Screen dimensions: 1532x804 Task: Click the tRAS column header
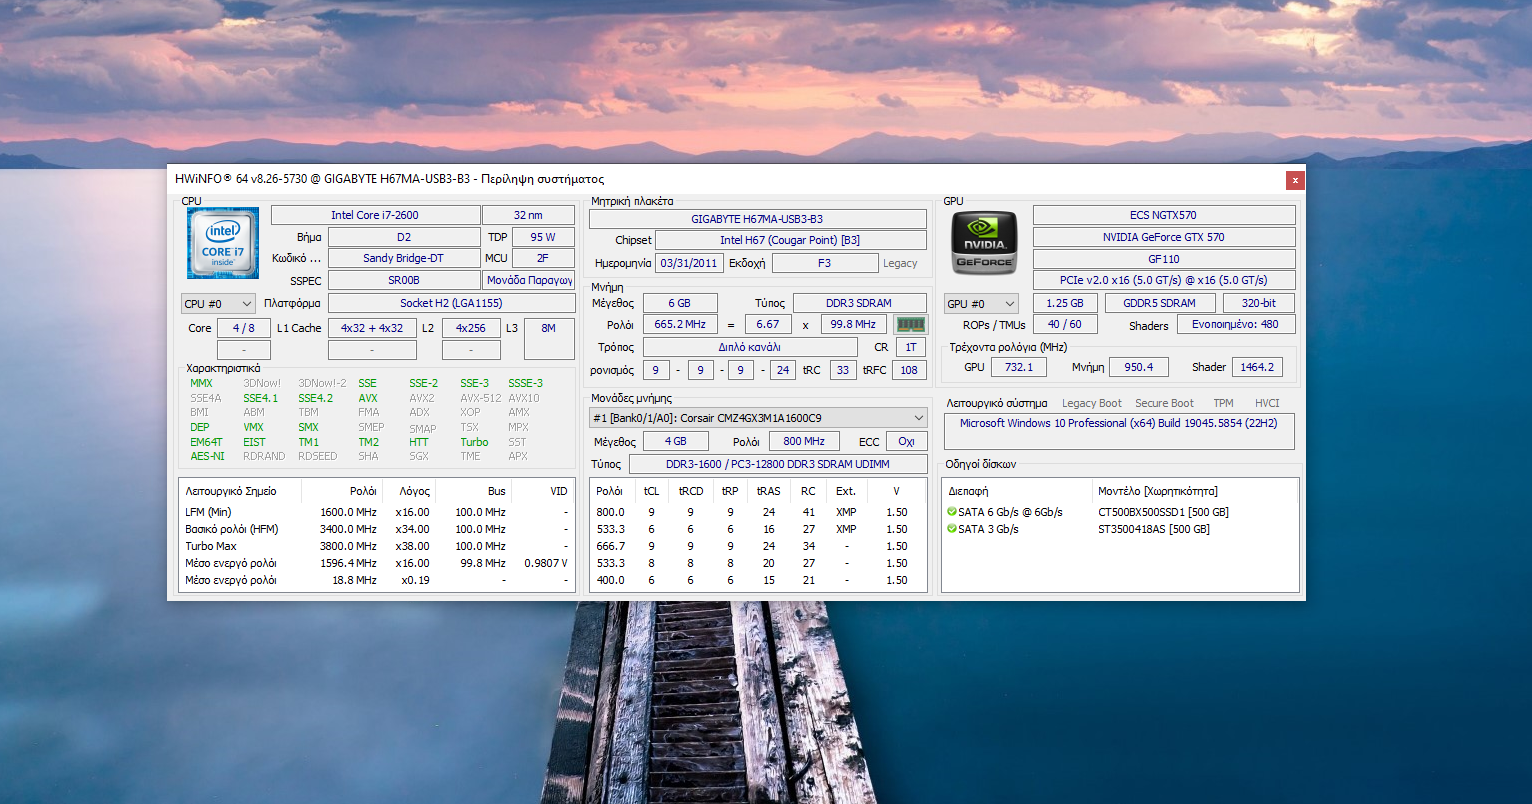(x=768, y=491)
